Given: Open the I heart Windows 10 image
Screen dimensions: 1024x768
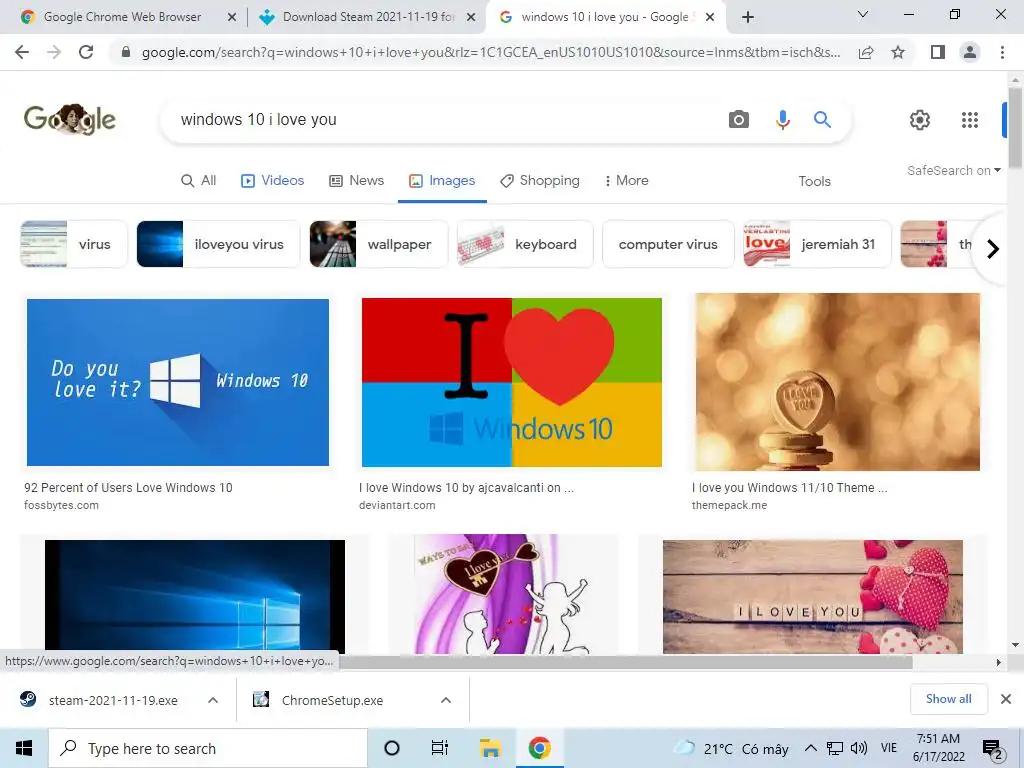Looking at the screenshot, I should point(511,382).
